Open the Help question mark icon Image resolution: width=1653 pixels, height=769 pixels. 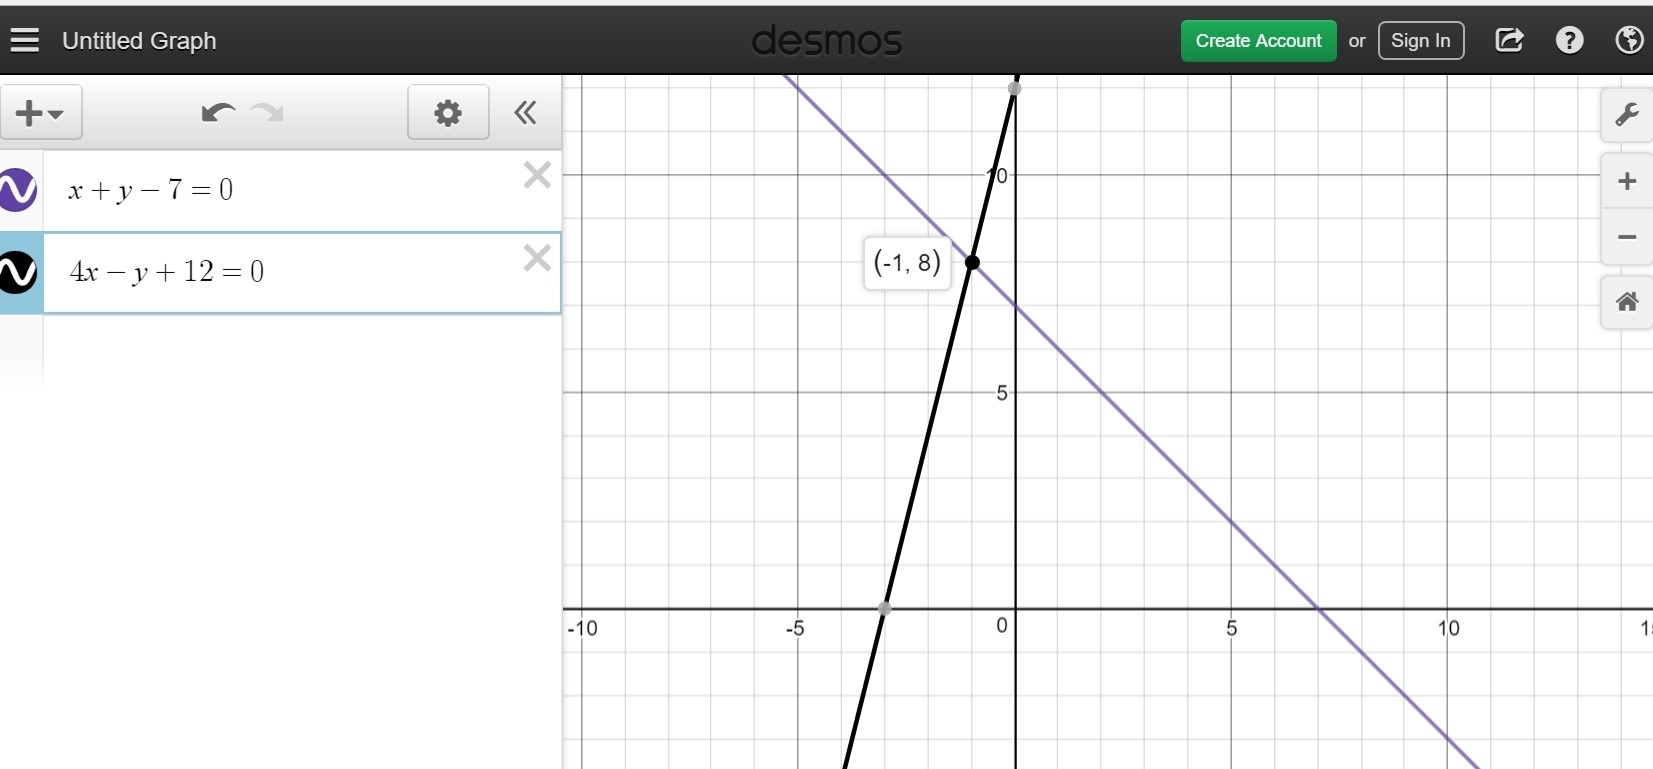tap(1569, 40)
